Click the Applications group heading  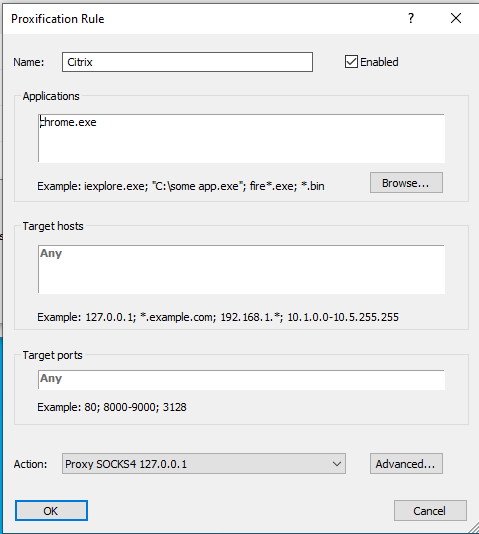[x=51, y=96]
